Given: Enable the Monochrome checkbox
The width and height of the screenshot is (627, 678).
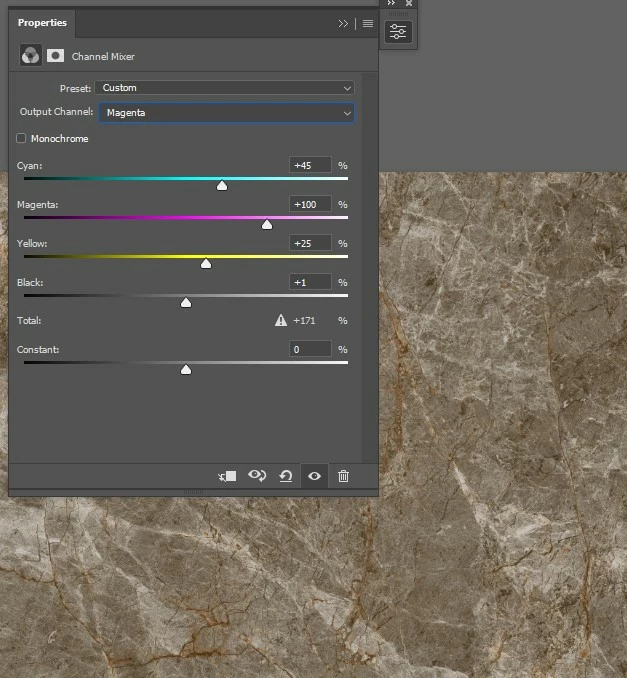Looking at the screenshot, I should (22, 139).
